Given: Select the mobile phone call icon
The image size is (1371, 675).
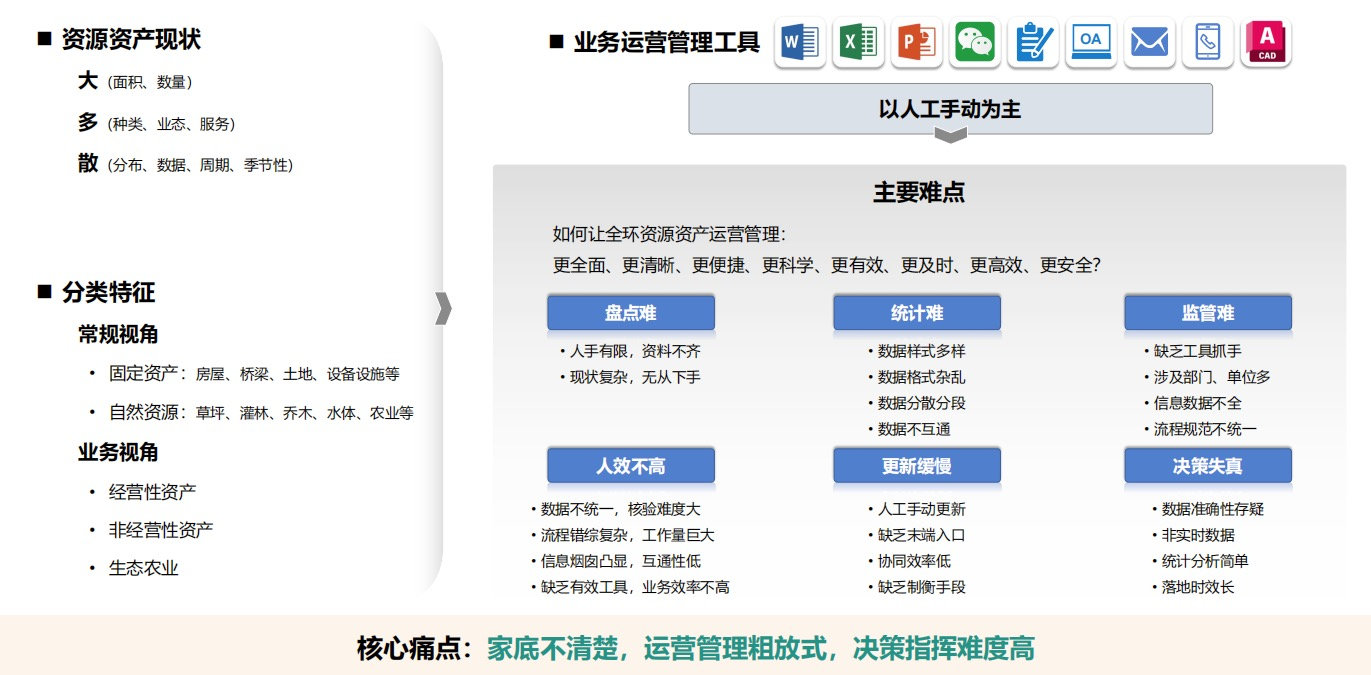Looking at the screenshot, I should point(1207,42).
